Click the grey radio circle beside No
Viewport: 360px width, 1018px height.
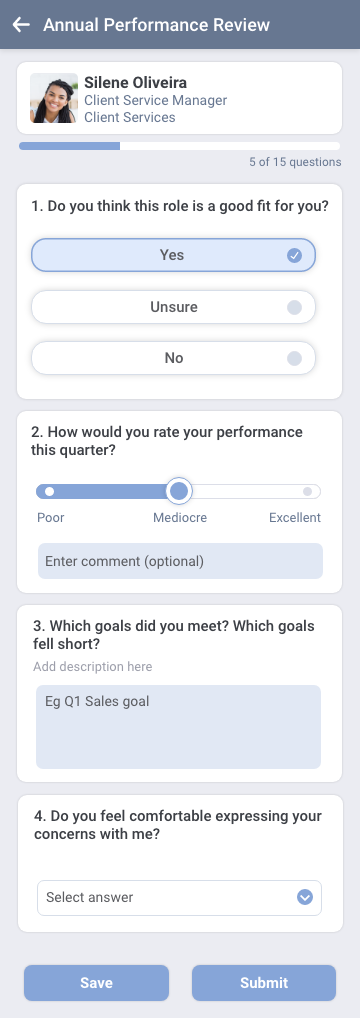[294, 358]
